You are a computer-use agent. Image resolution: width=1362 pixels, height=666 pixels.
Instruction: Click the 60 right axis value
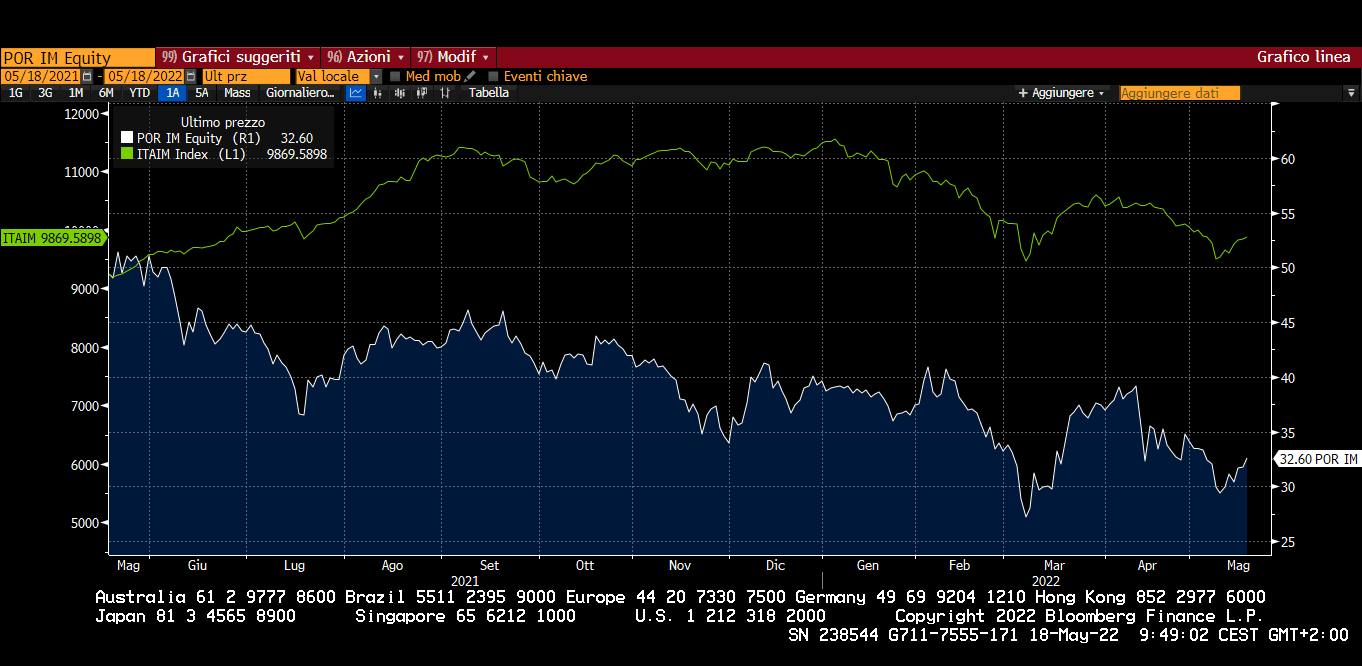point(1288,159)
